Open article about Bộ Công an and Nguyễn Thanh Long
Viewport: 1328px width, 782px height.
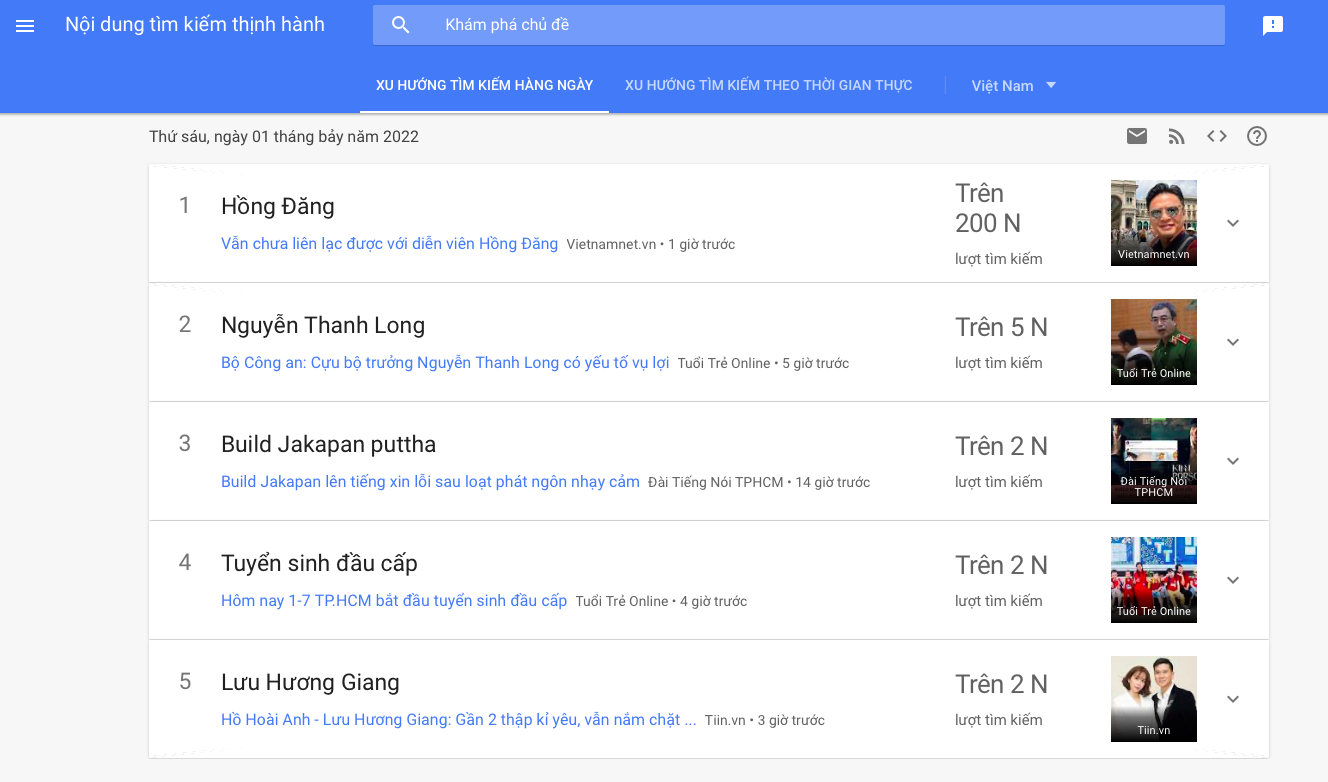(x=445, y=362)
